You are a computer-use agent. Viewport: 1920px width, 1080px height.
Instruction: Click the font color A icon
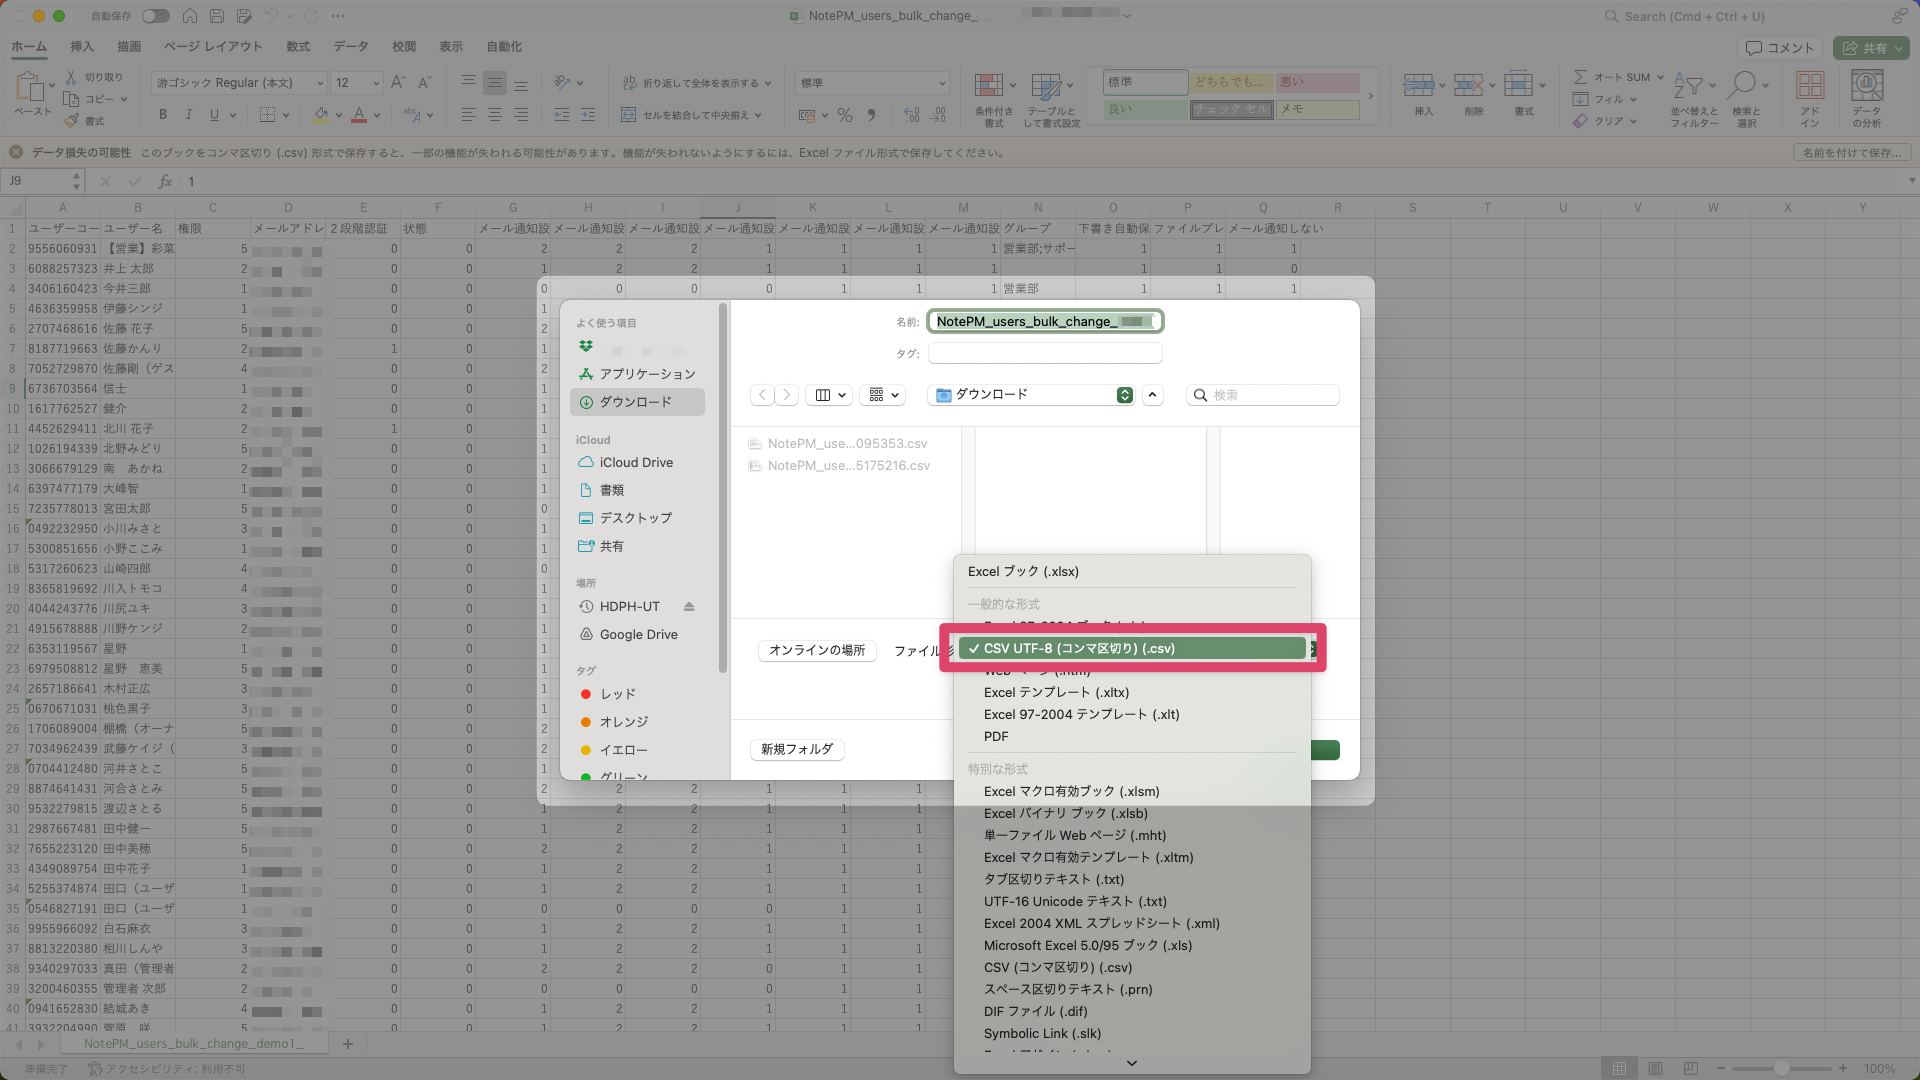[x=359, y=115]
